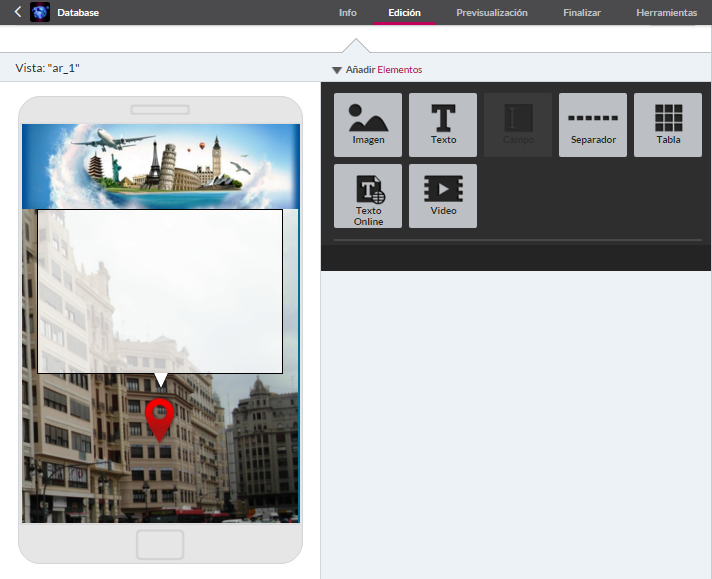Add a Tabla element

click(668, 125)
